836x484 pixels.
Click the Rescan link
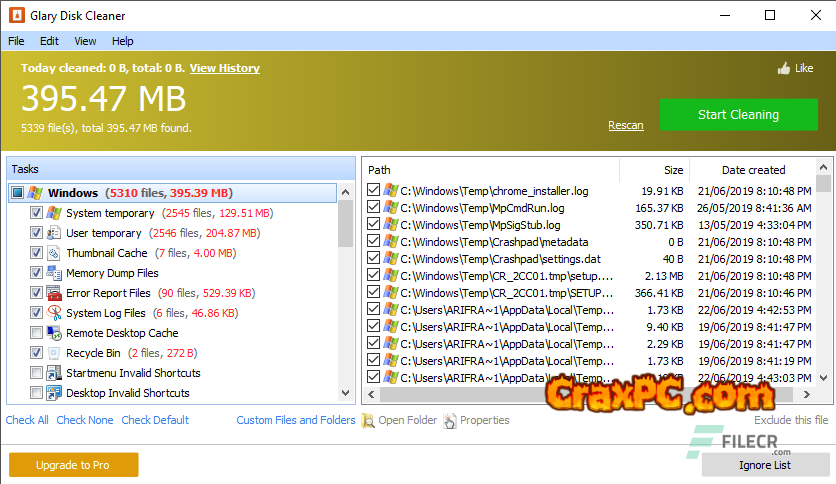coord(625,125)
